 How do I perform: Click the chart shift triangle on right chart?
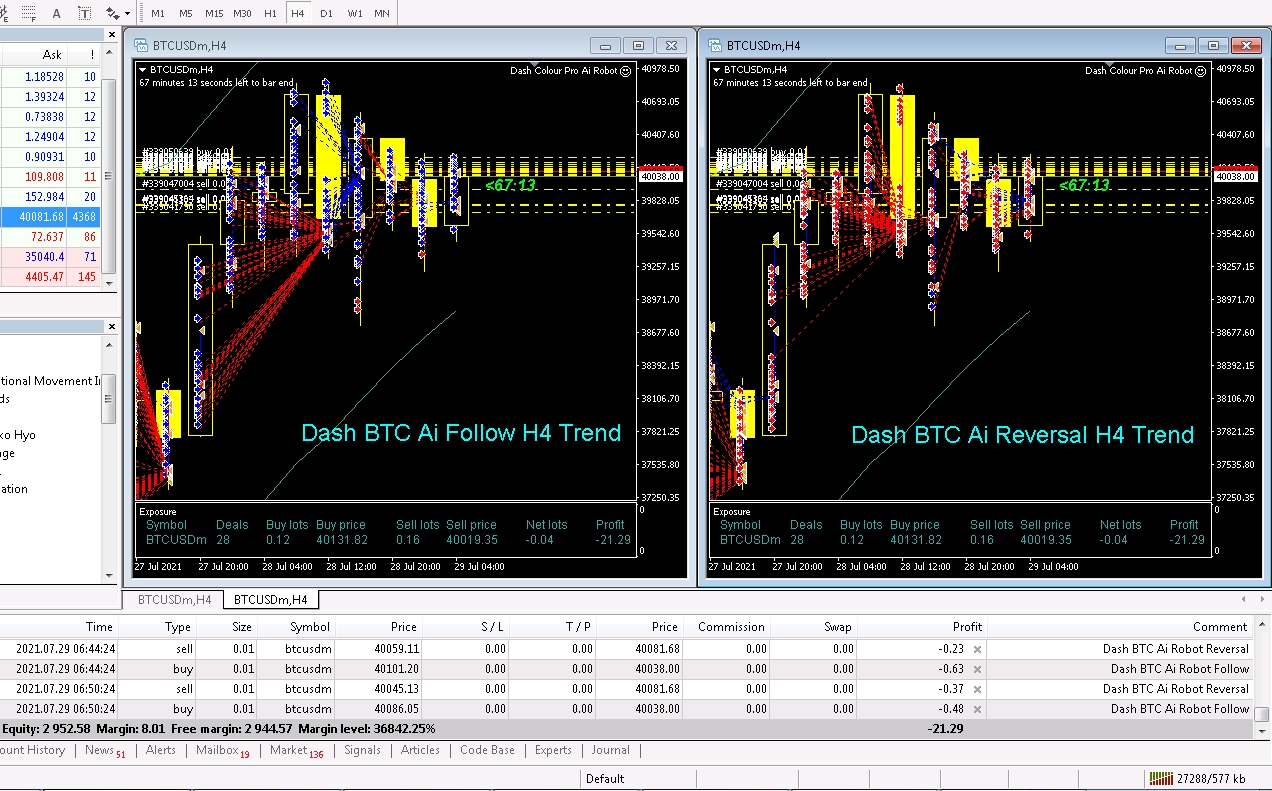[x=1109, y=64]
